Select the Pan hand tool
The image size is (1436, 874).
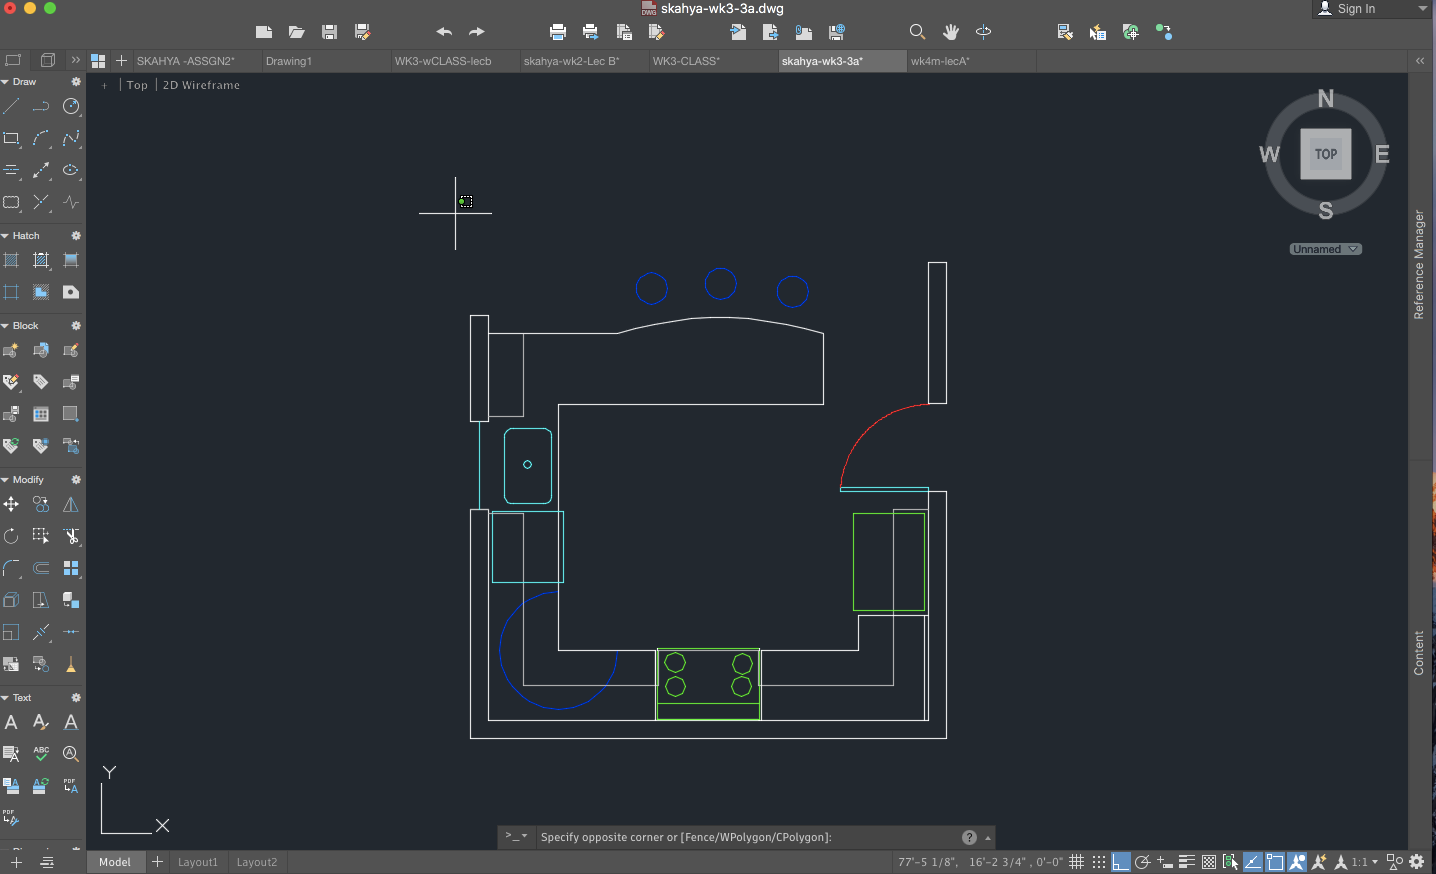click(x=951, y=32)
